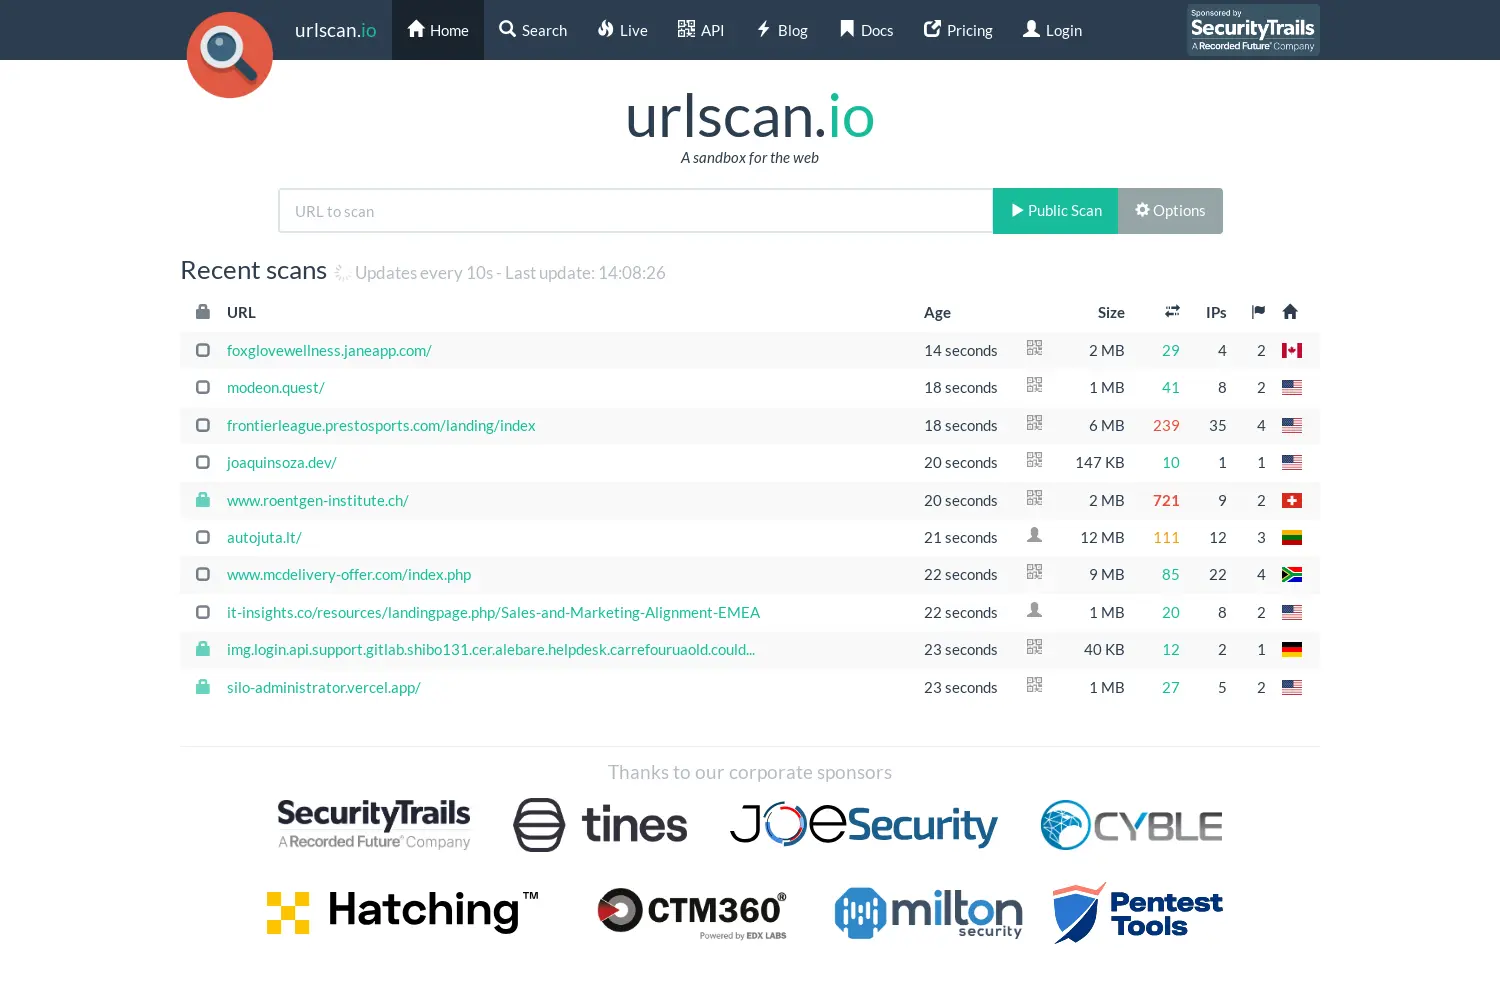Open the CTM360 sponsor logo

coord(692,913)
